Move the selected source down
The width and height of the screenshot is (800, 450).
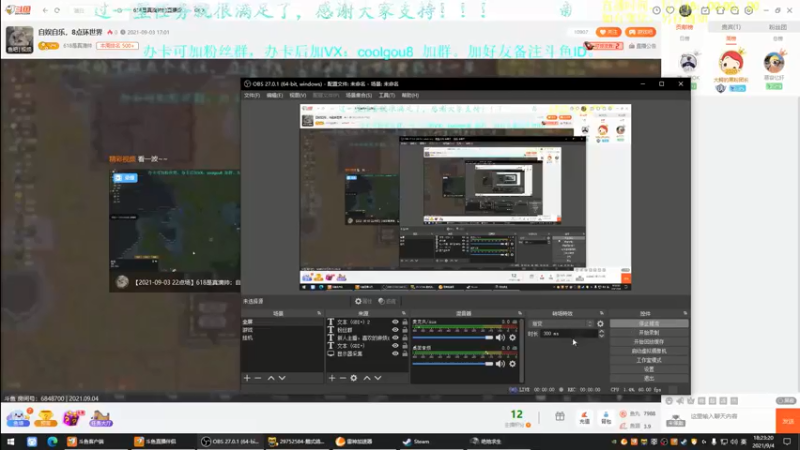coord(378,378)
